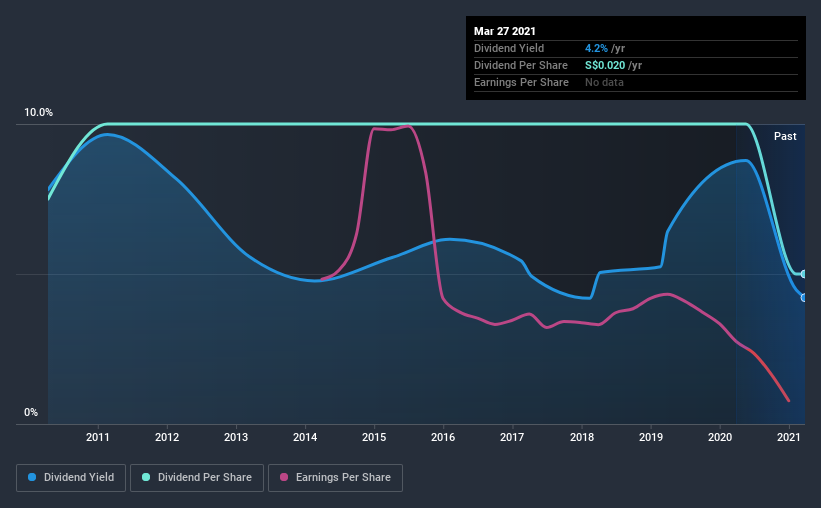821x508 pixels.
Task: Toggle the Dividend Yield legend button
Action: point(71,478)
